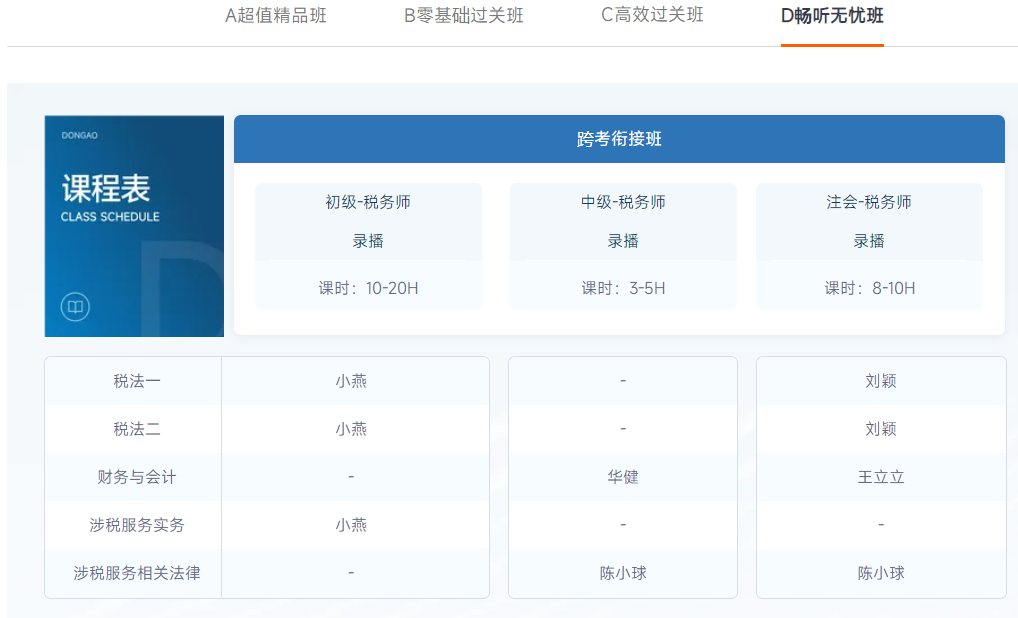
Task: Select the 财务与会计 subject row label
Action: [137, 477]
